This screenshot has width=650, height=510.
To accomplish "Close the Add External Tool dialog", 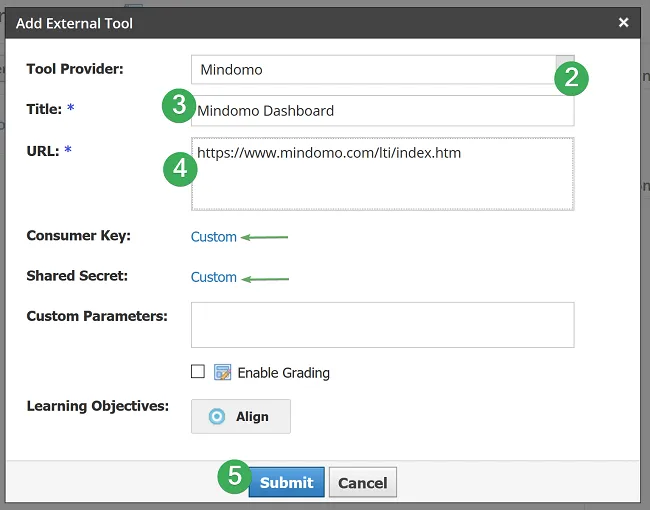I will coord(623,22).
